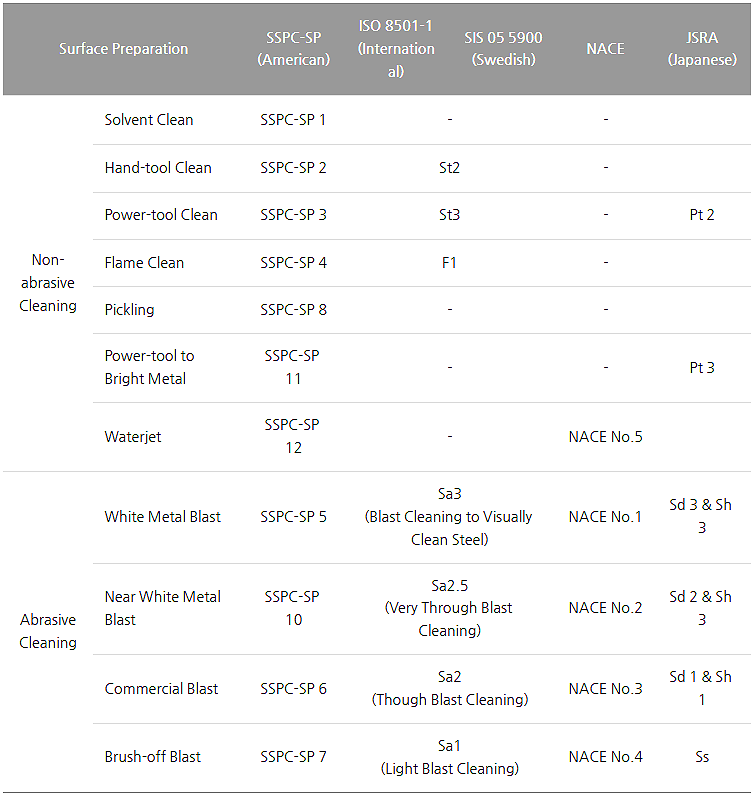Click the Abrasive Cleaning category cell
The image size is (753, 796).
48,631
